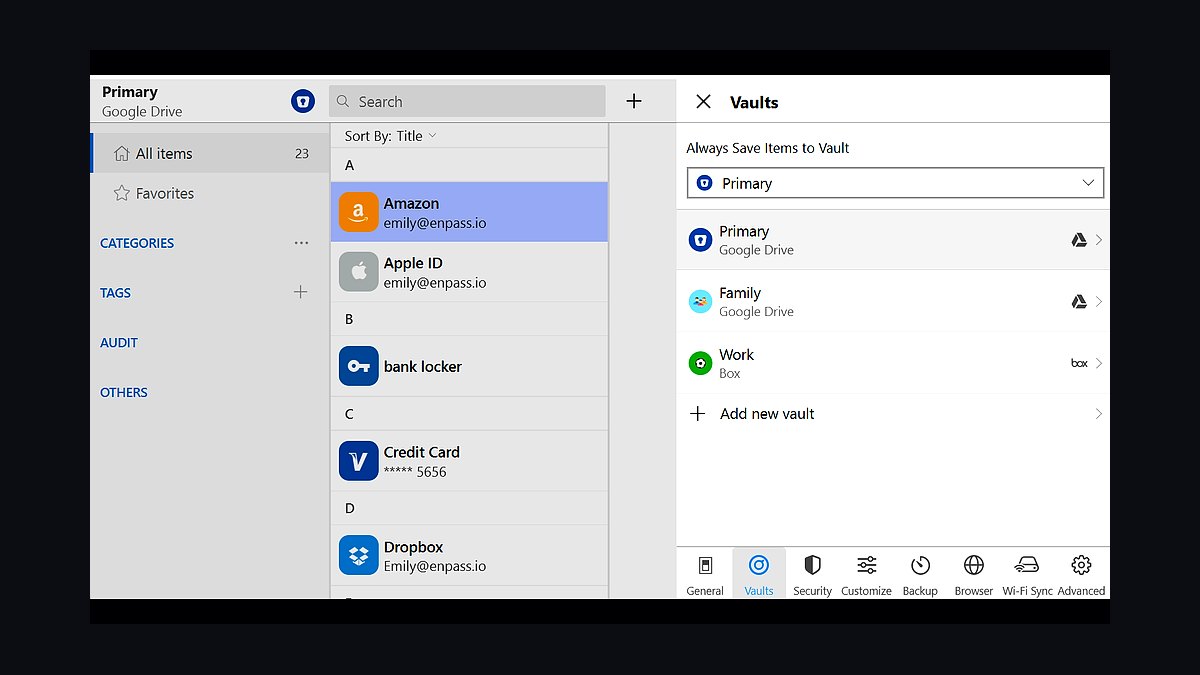The width and height of the screenshot is (1200, 675).
Task: Expand the AUDIT section
Action: (x=119, y=342)
